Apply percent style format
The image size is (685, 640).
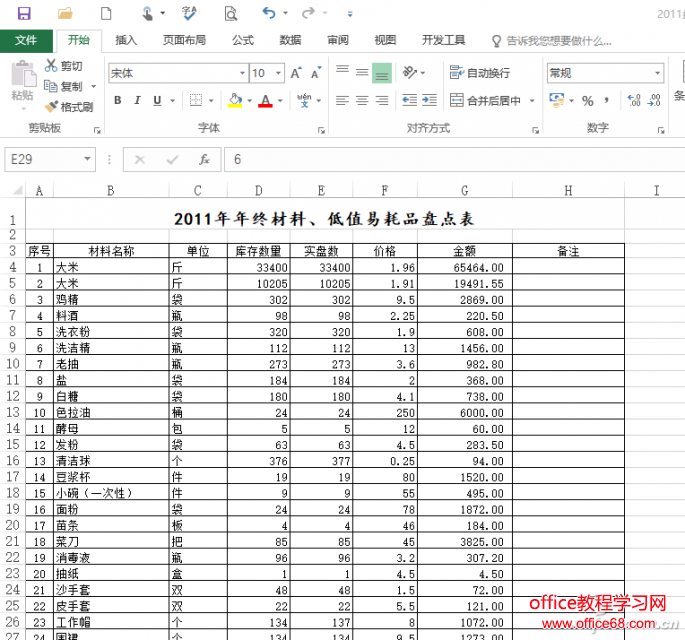[588, 101]
